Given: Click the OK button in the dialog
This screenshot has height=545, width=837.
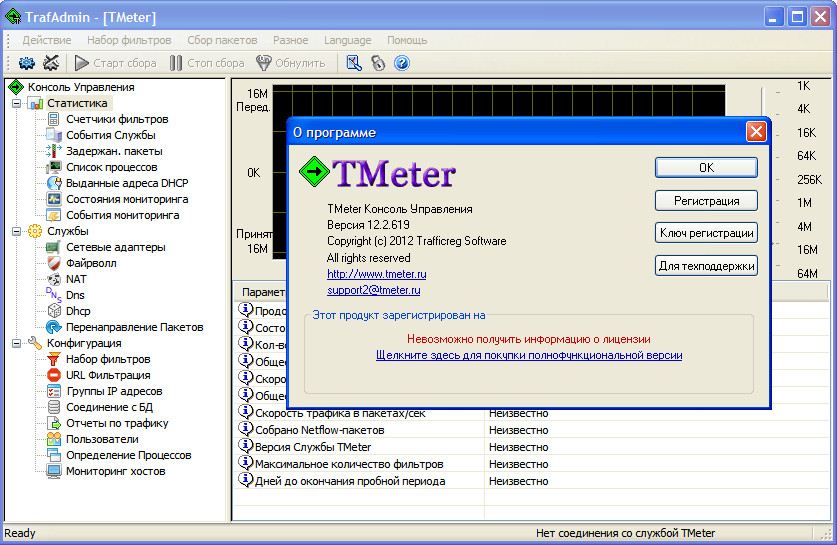Looking at the screenshot, I should pyautogui.click(x=706, y=168).
